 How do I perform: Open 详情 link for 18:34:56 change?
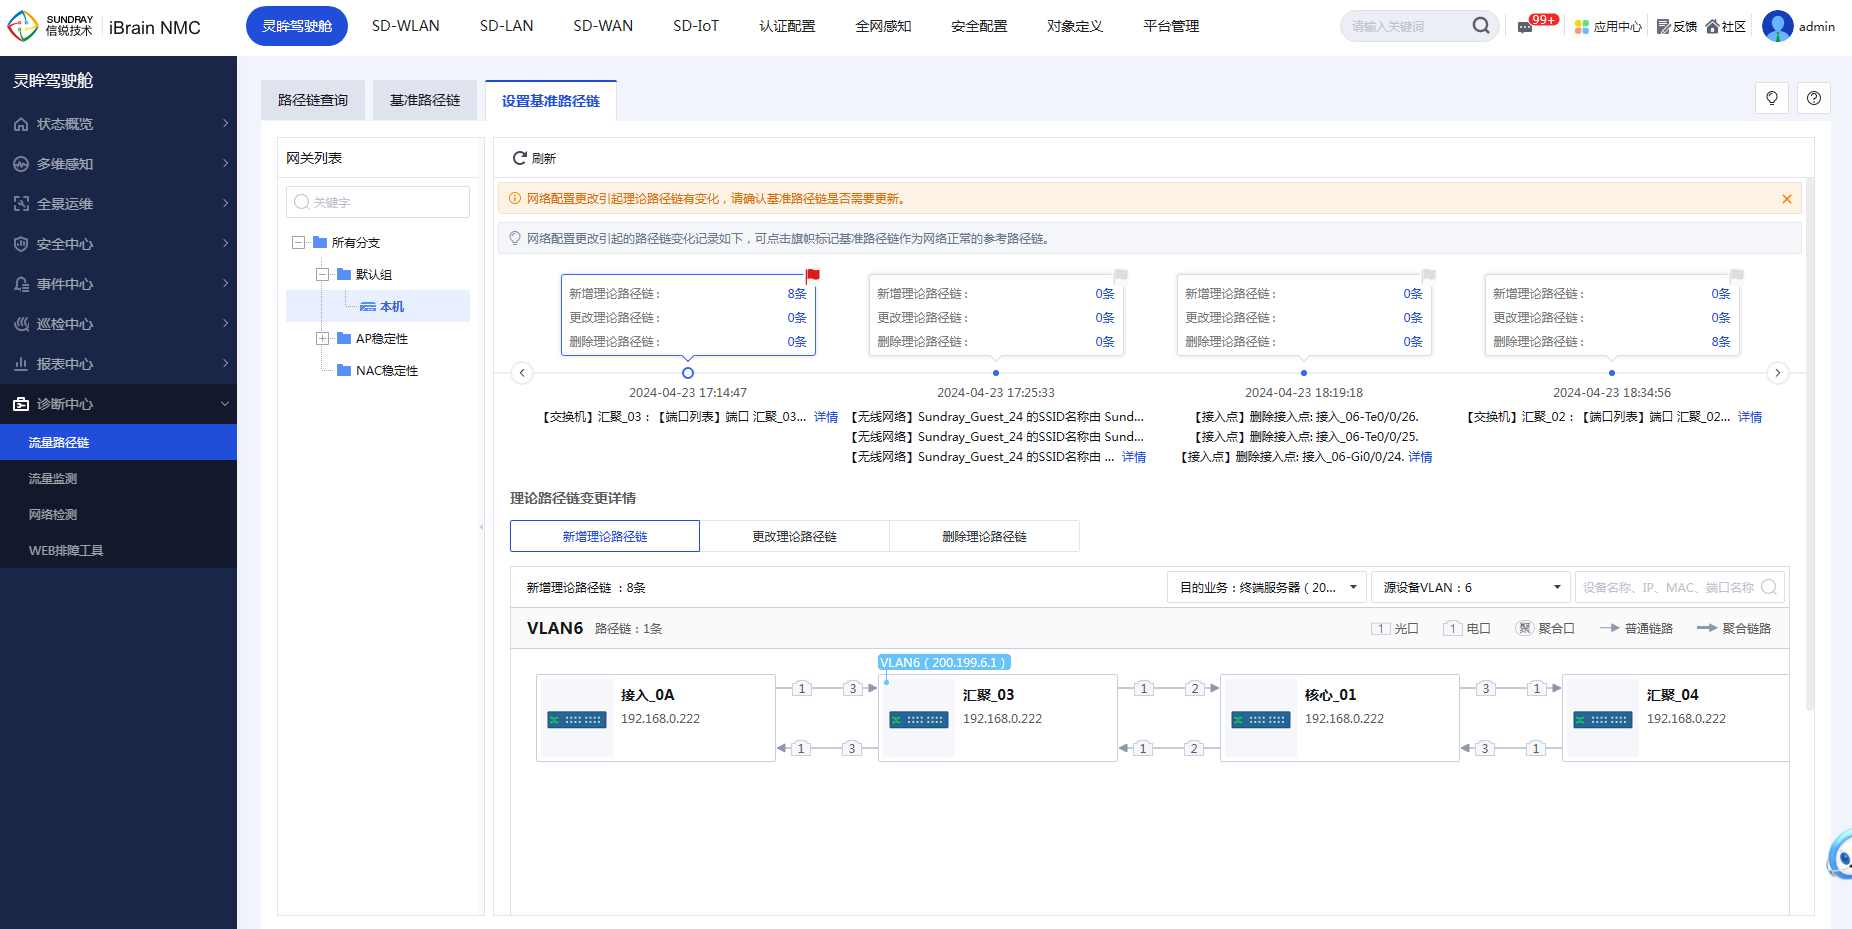[1750, 417]
